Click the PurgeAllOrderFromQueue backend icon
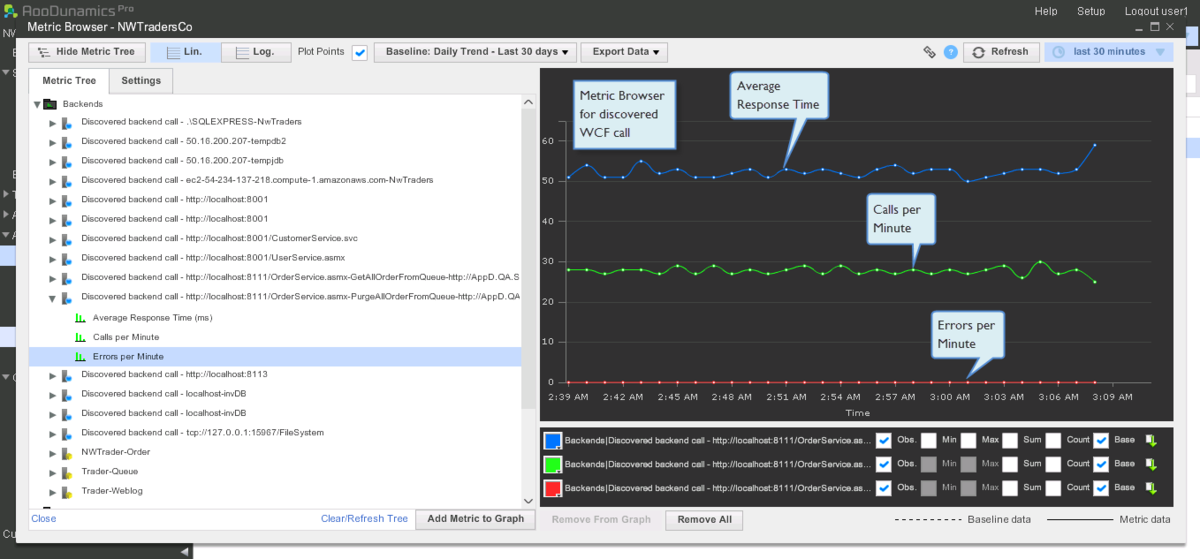The height and width of the screenshot is (559, 1200). [x=65, y=298]
